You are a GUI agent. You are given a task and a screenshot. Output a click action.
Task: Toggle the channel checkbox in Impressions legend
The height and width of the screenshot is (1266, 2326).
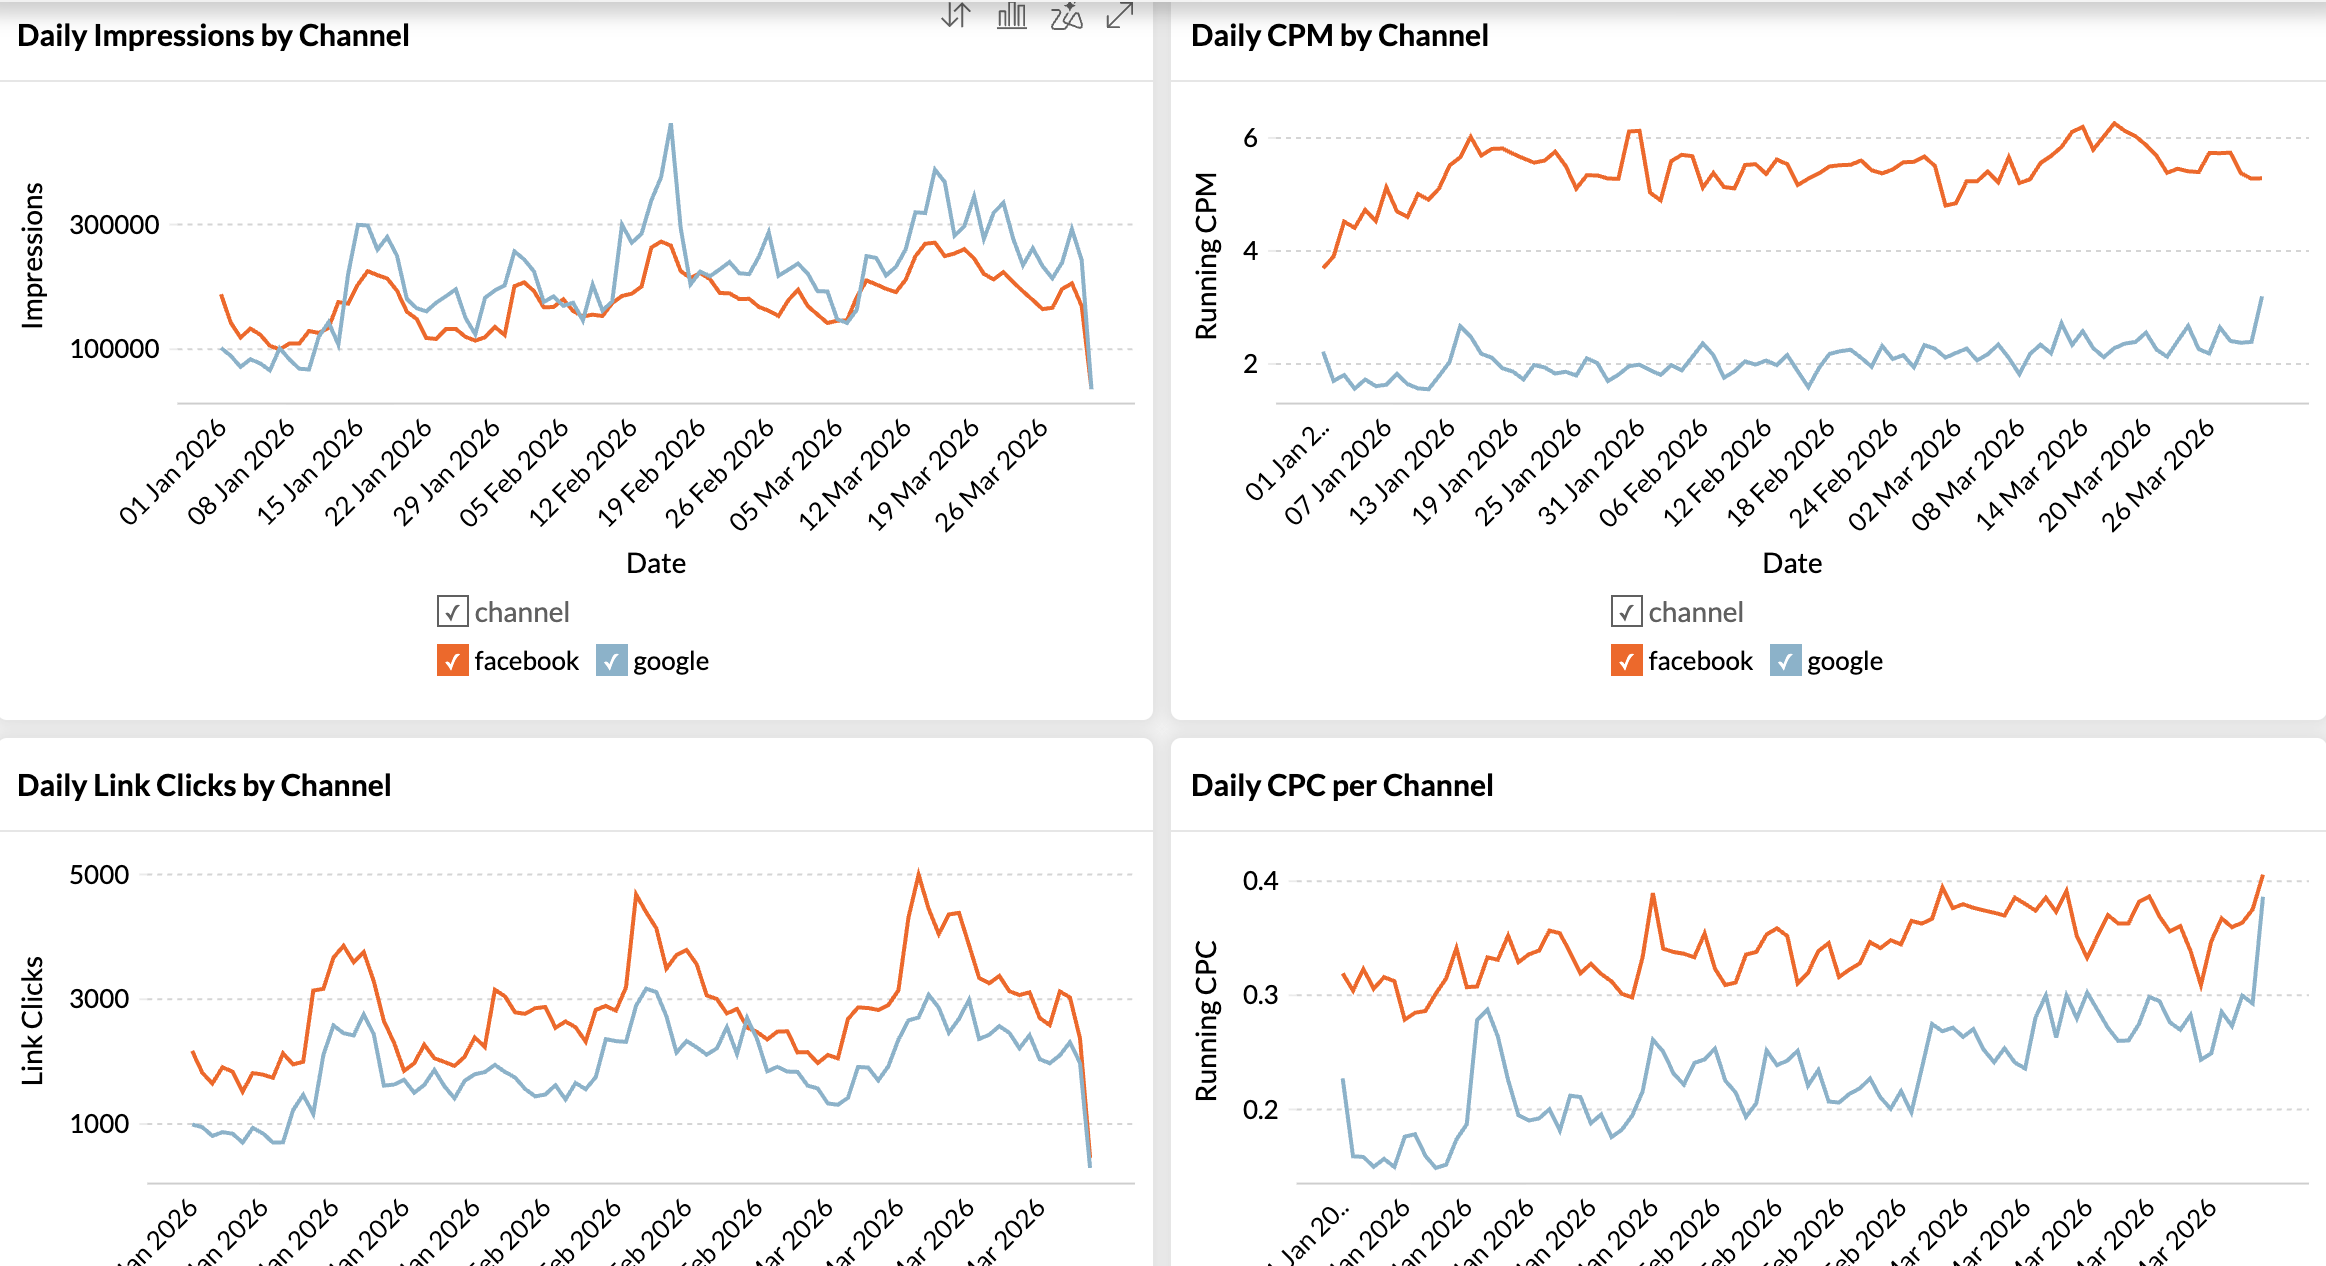click(x=452, y=611)
